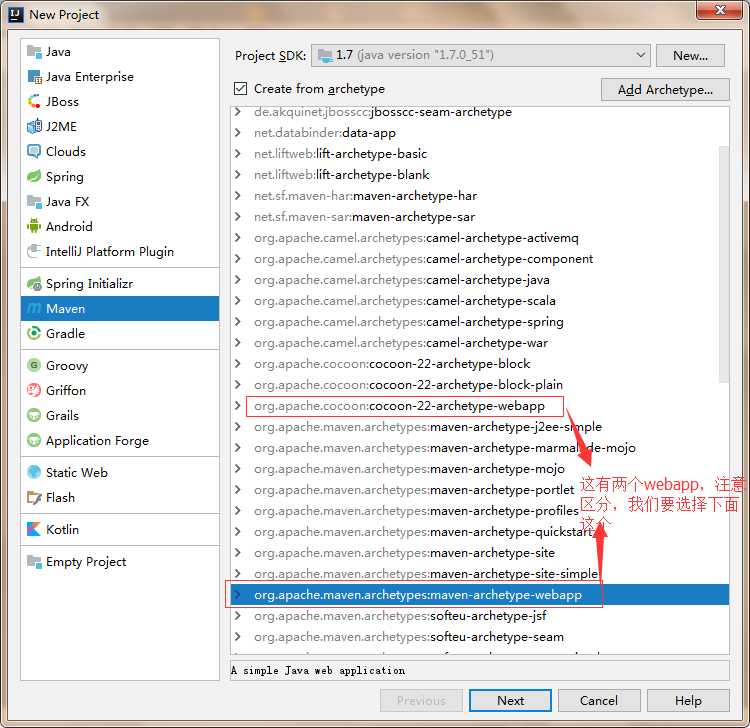The width and height of the screenshot is (750, 728).
Task: Click the Next button
Action: click(x=510, y=701)
